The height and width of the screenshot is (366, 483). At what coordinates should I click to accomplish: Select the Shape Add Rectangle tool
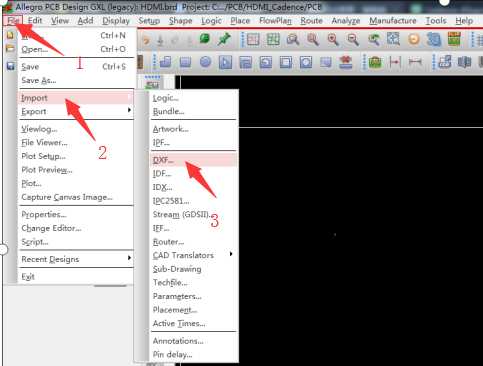[185, 62]
